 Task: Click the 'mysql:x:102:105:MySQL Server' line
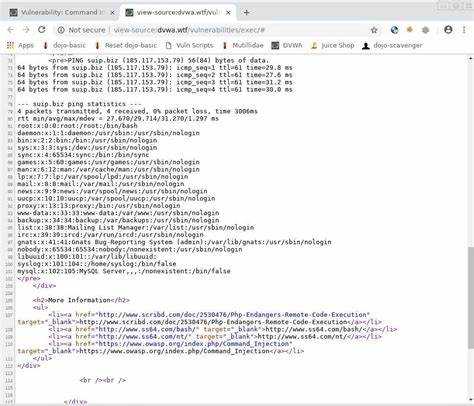124,271
